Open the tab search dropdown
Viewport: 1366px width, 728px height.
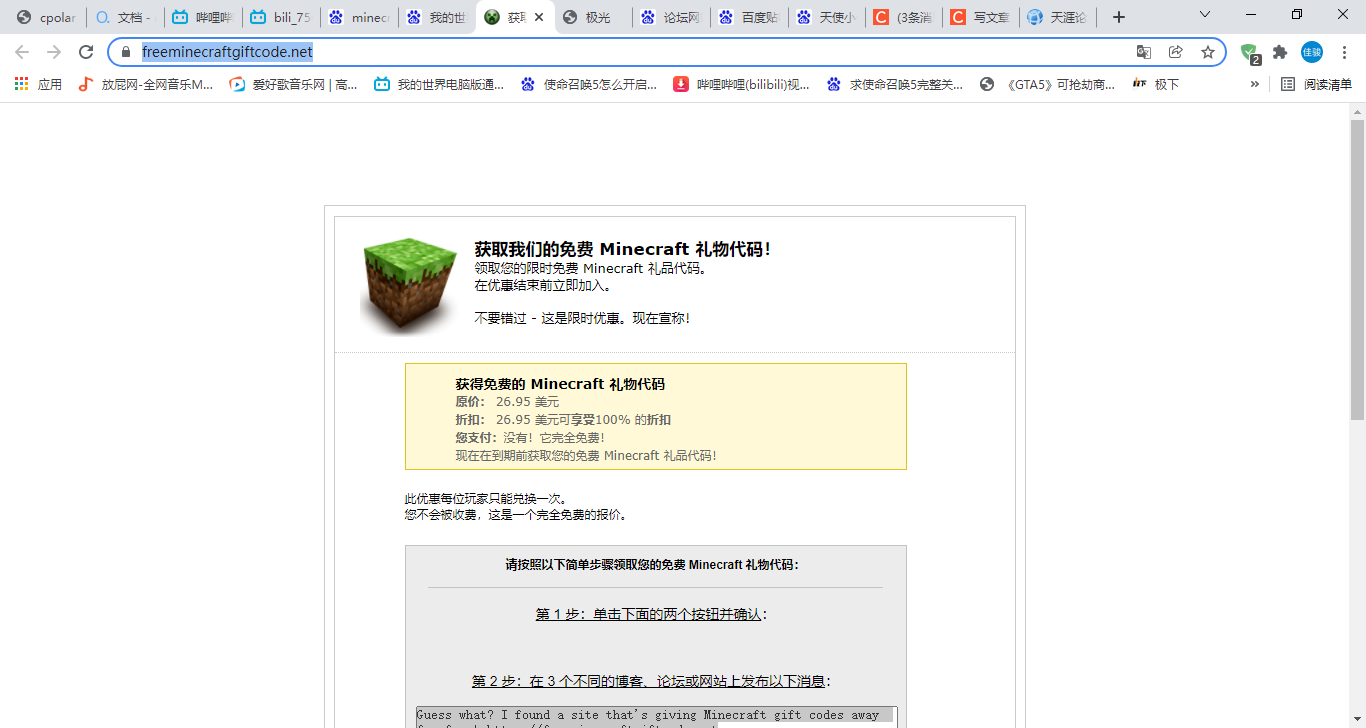point(1205,14)
